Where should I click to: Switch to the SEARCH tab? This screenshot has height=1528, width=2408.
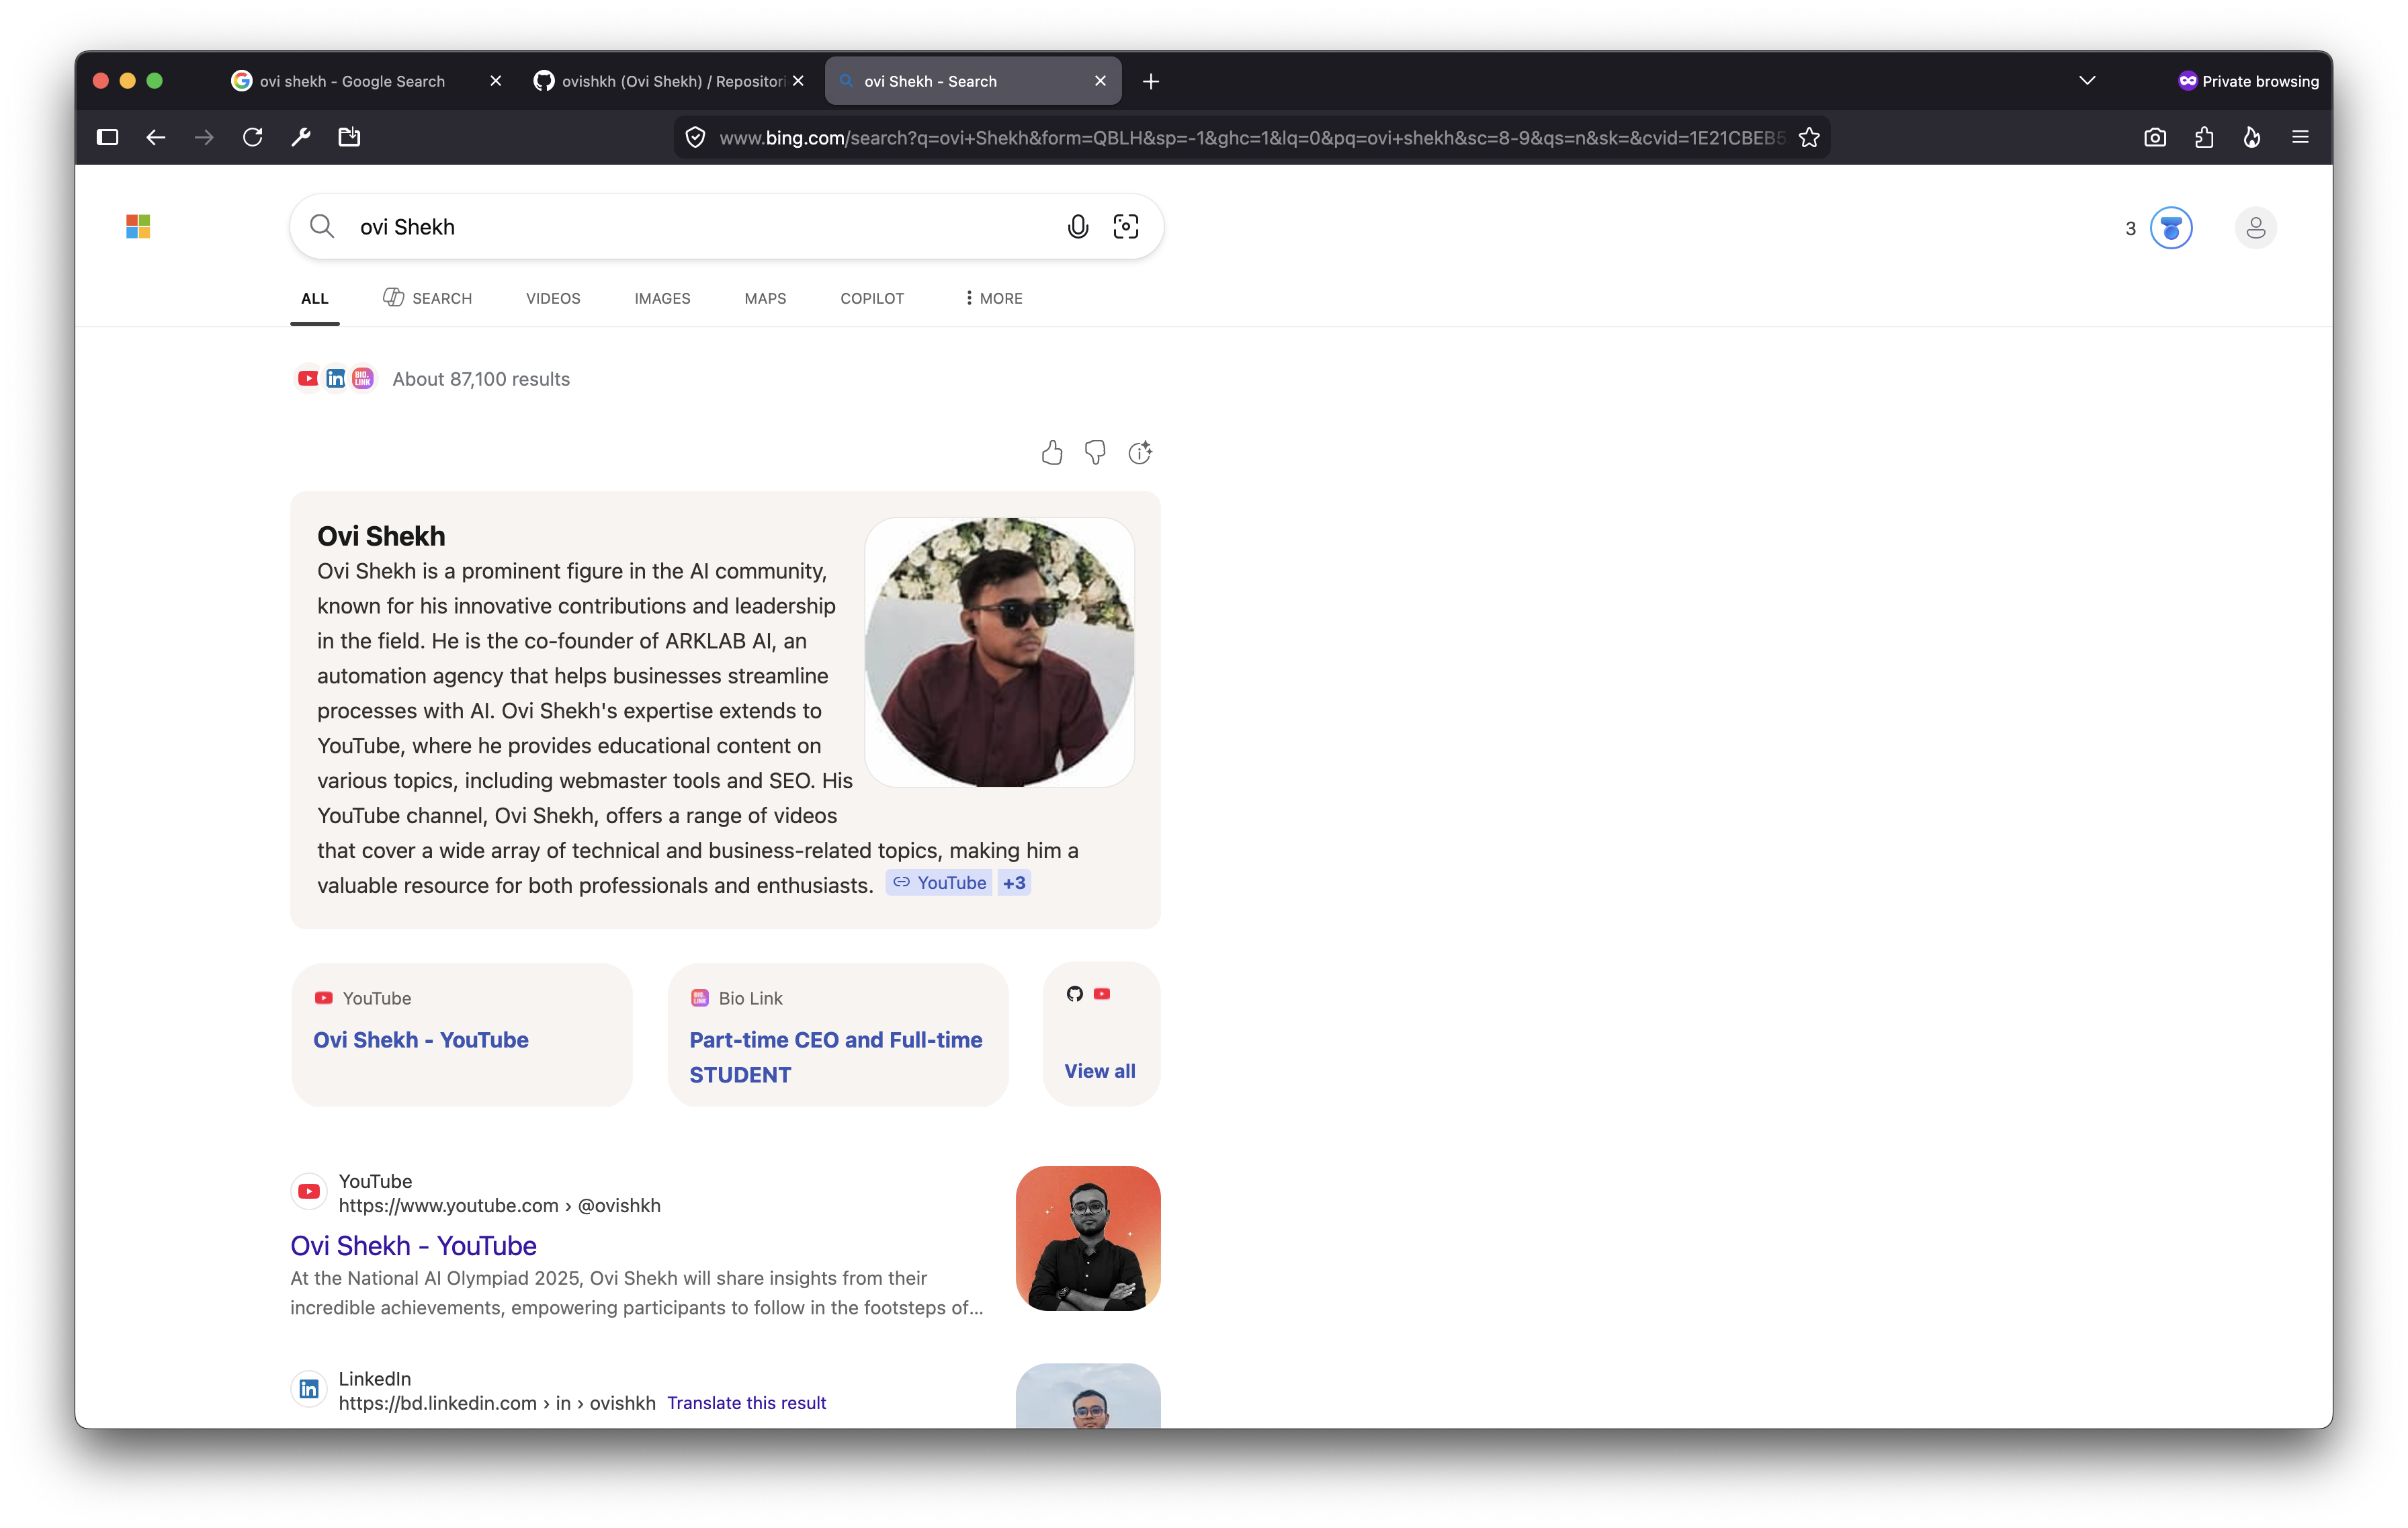tap(427, 298)
